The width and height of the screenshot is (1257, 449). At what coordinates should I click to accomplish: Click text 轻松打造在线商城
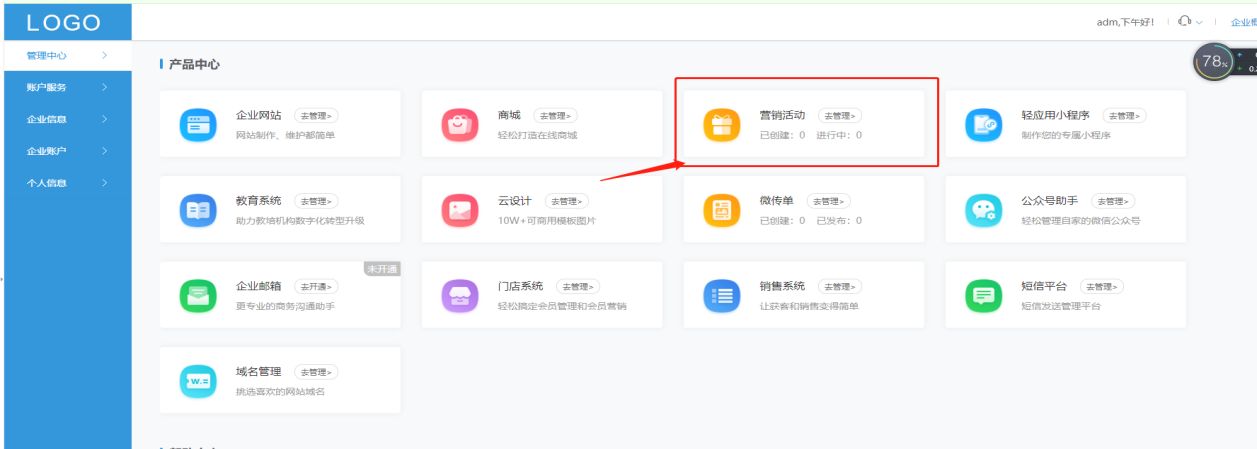(537, 136)
